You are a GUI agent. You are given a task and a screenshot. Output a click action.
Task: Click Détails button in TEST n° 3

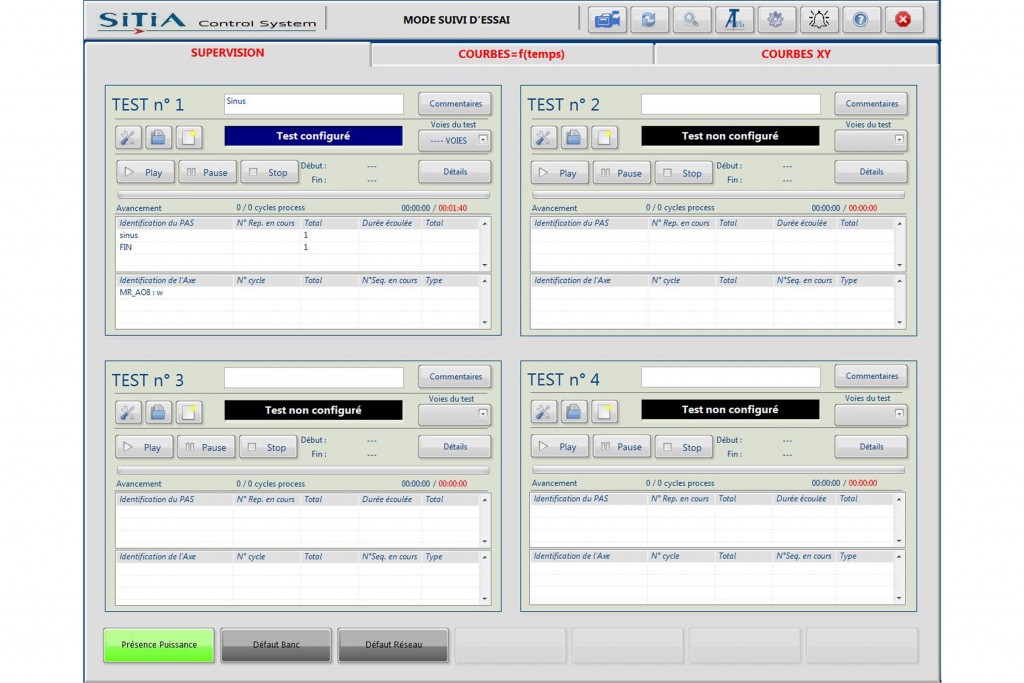click(455, 447)
